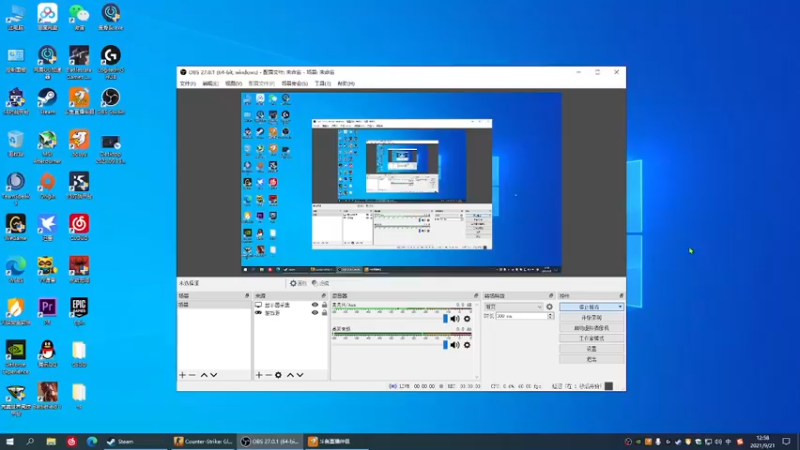Move the scene up in Scenes panel

tap(204, 375)
